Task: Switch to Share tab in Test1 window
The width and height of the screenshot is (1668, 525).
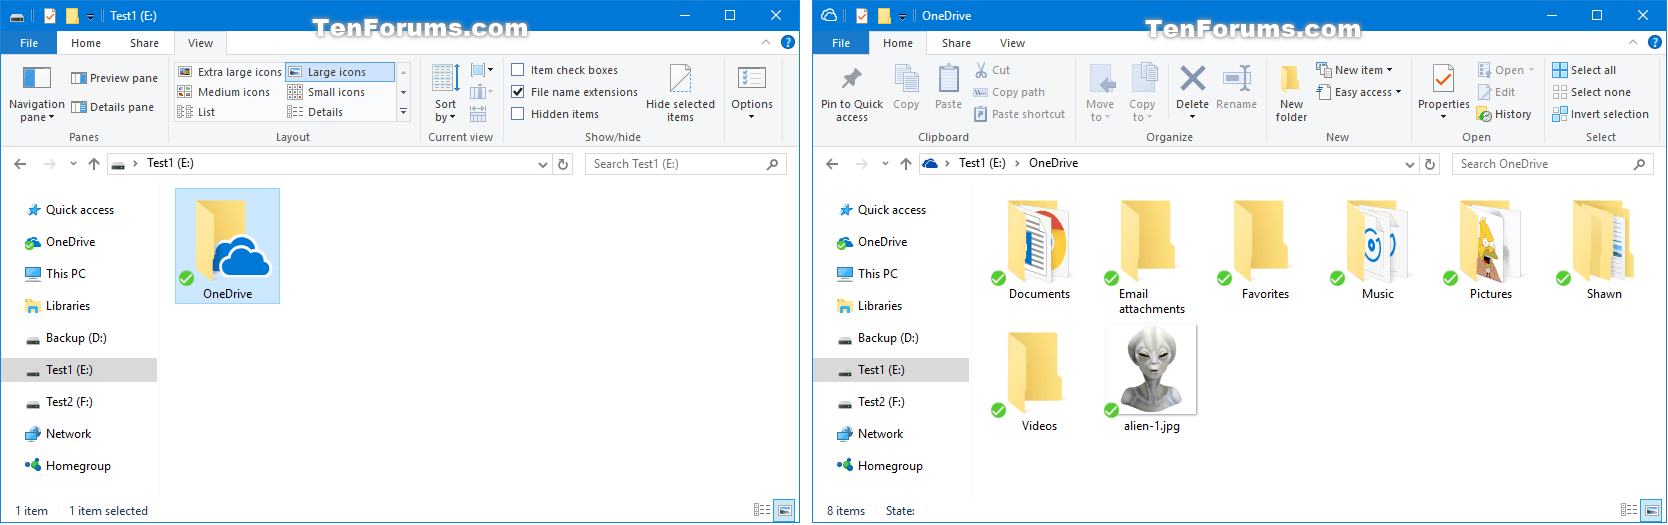Action: coord(144,43)
